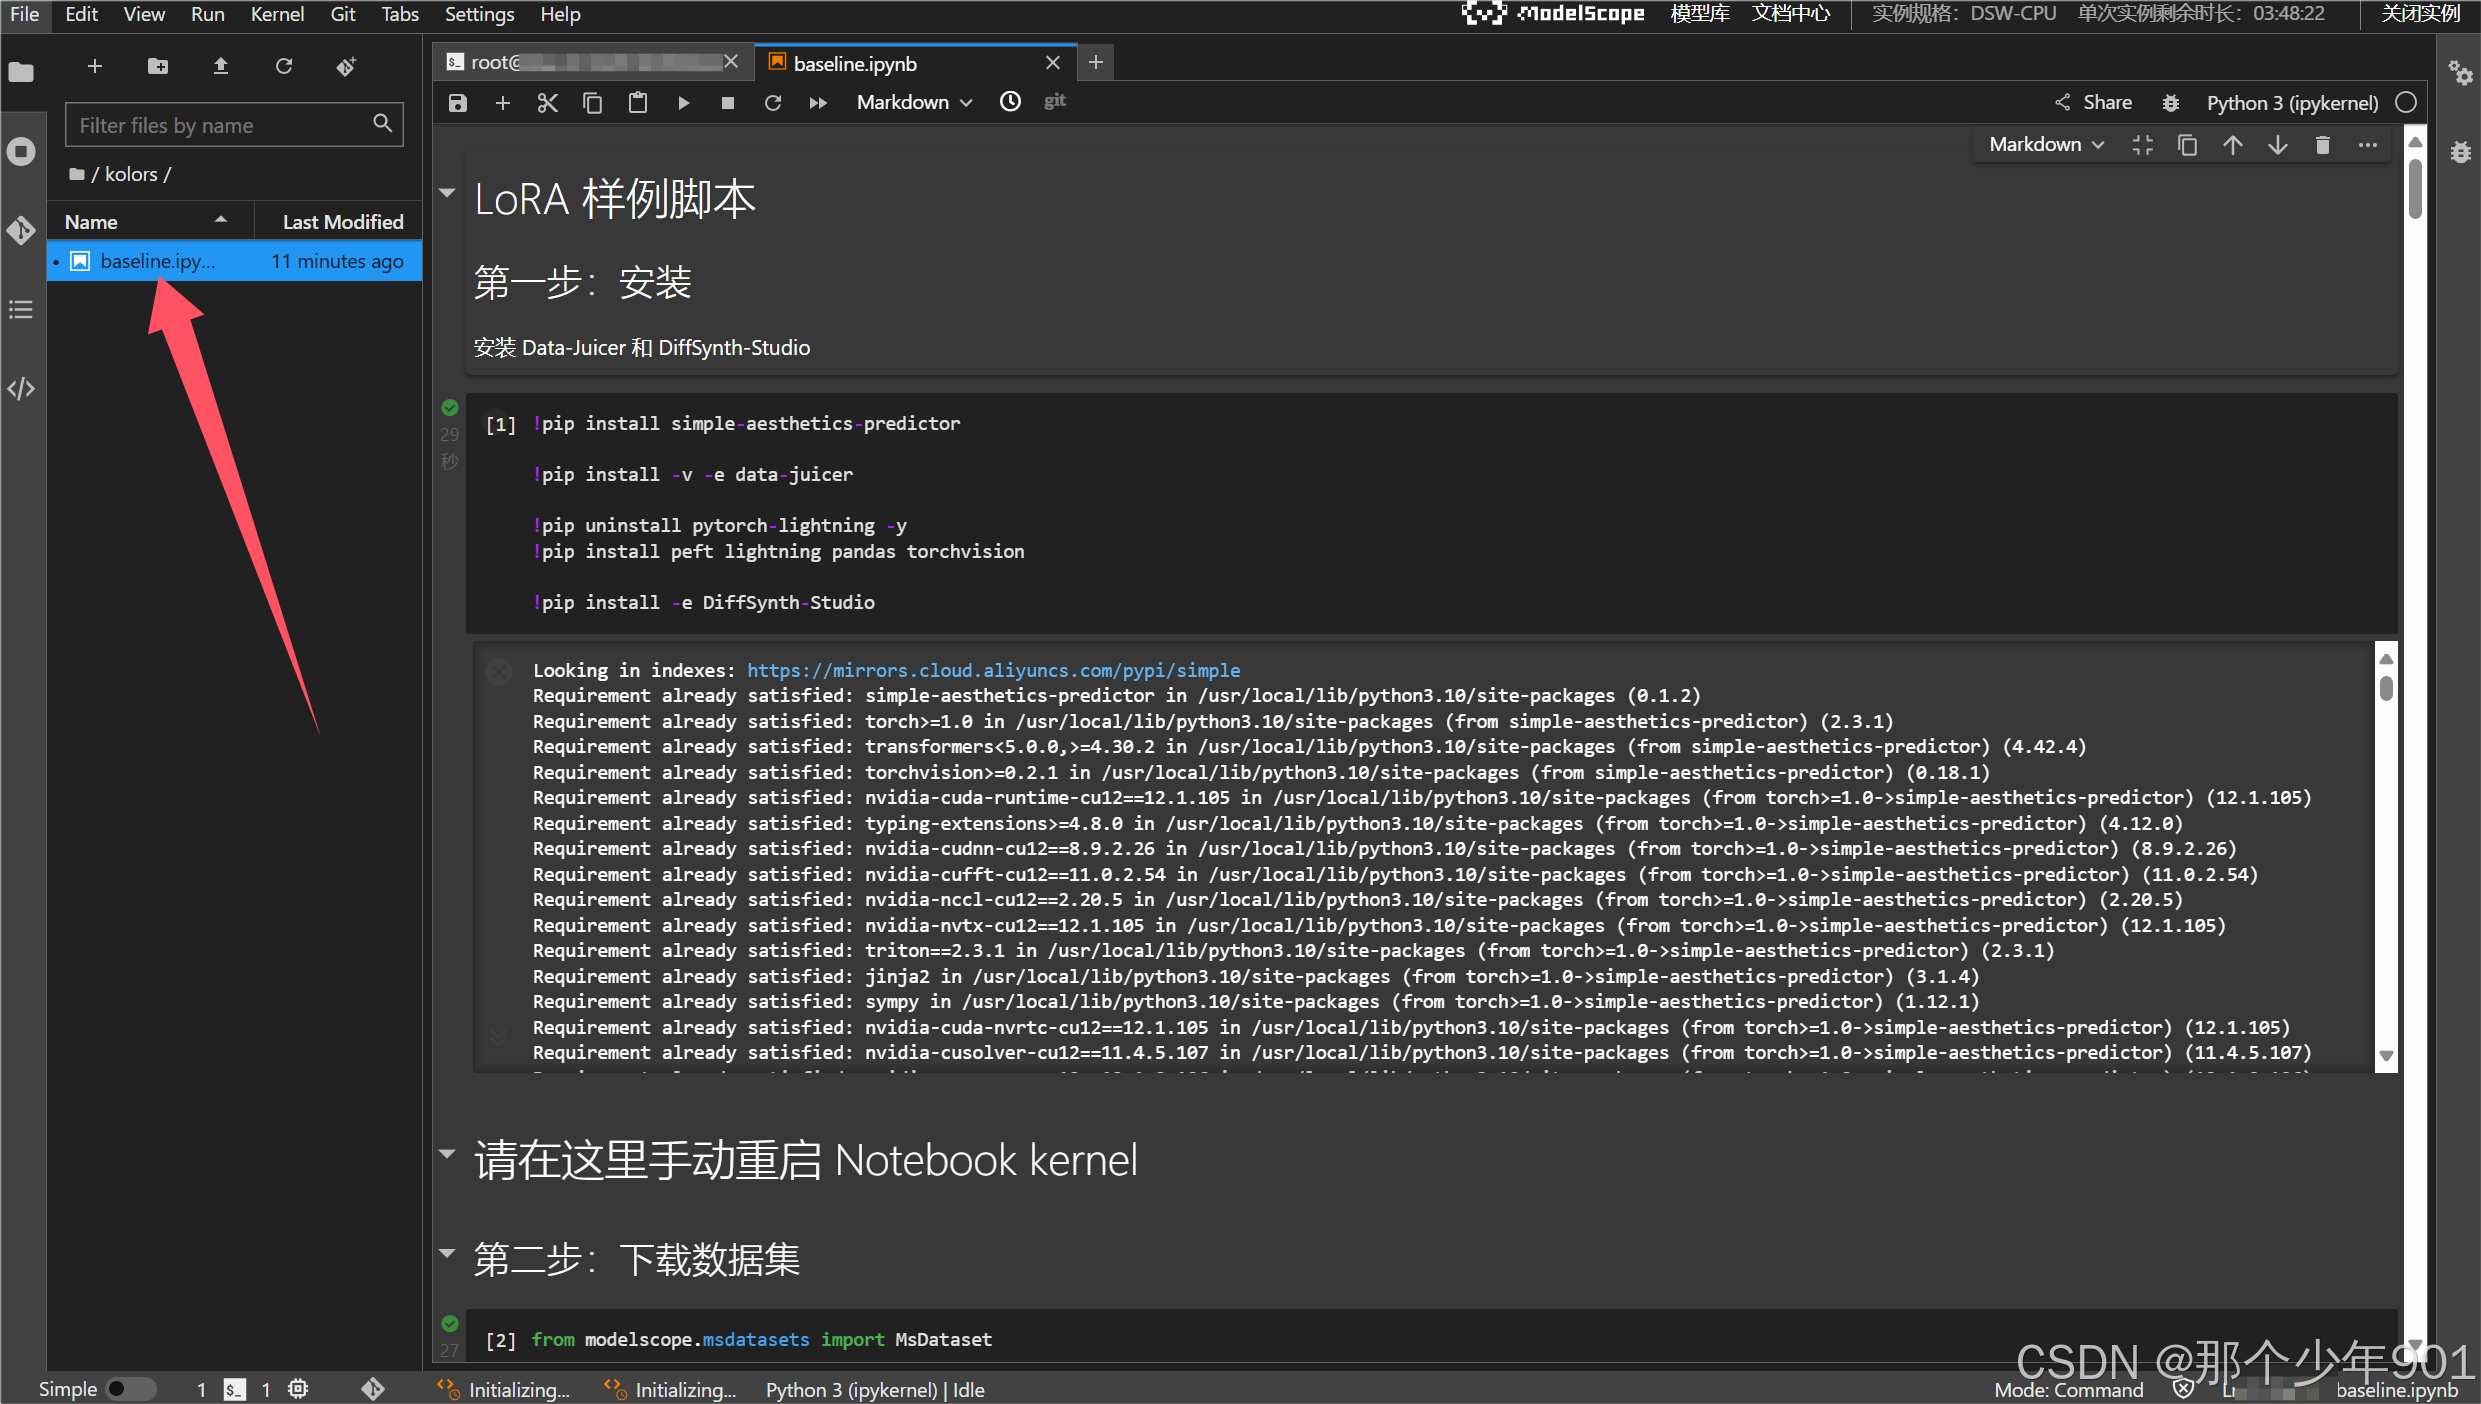Image resolution: width=2481 pixels, height=1404 pixels.
Task: Copy the selected cell in toolbar
Action: 592,103
